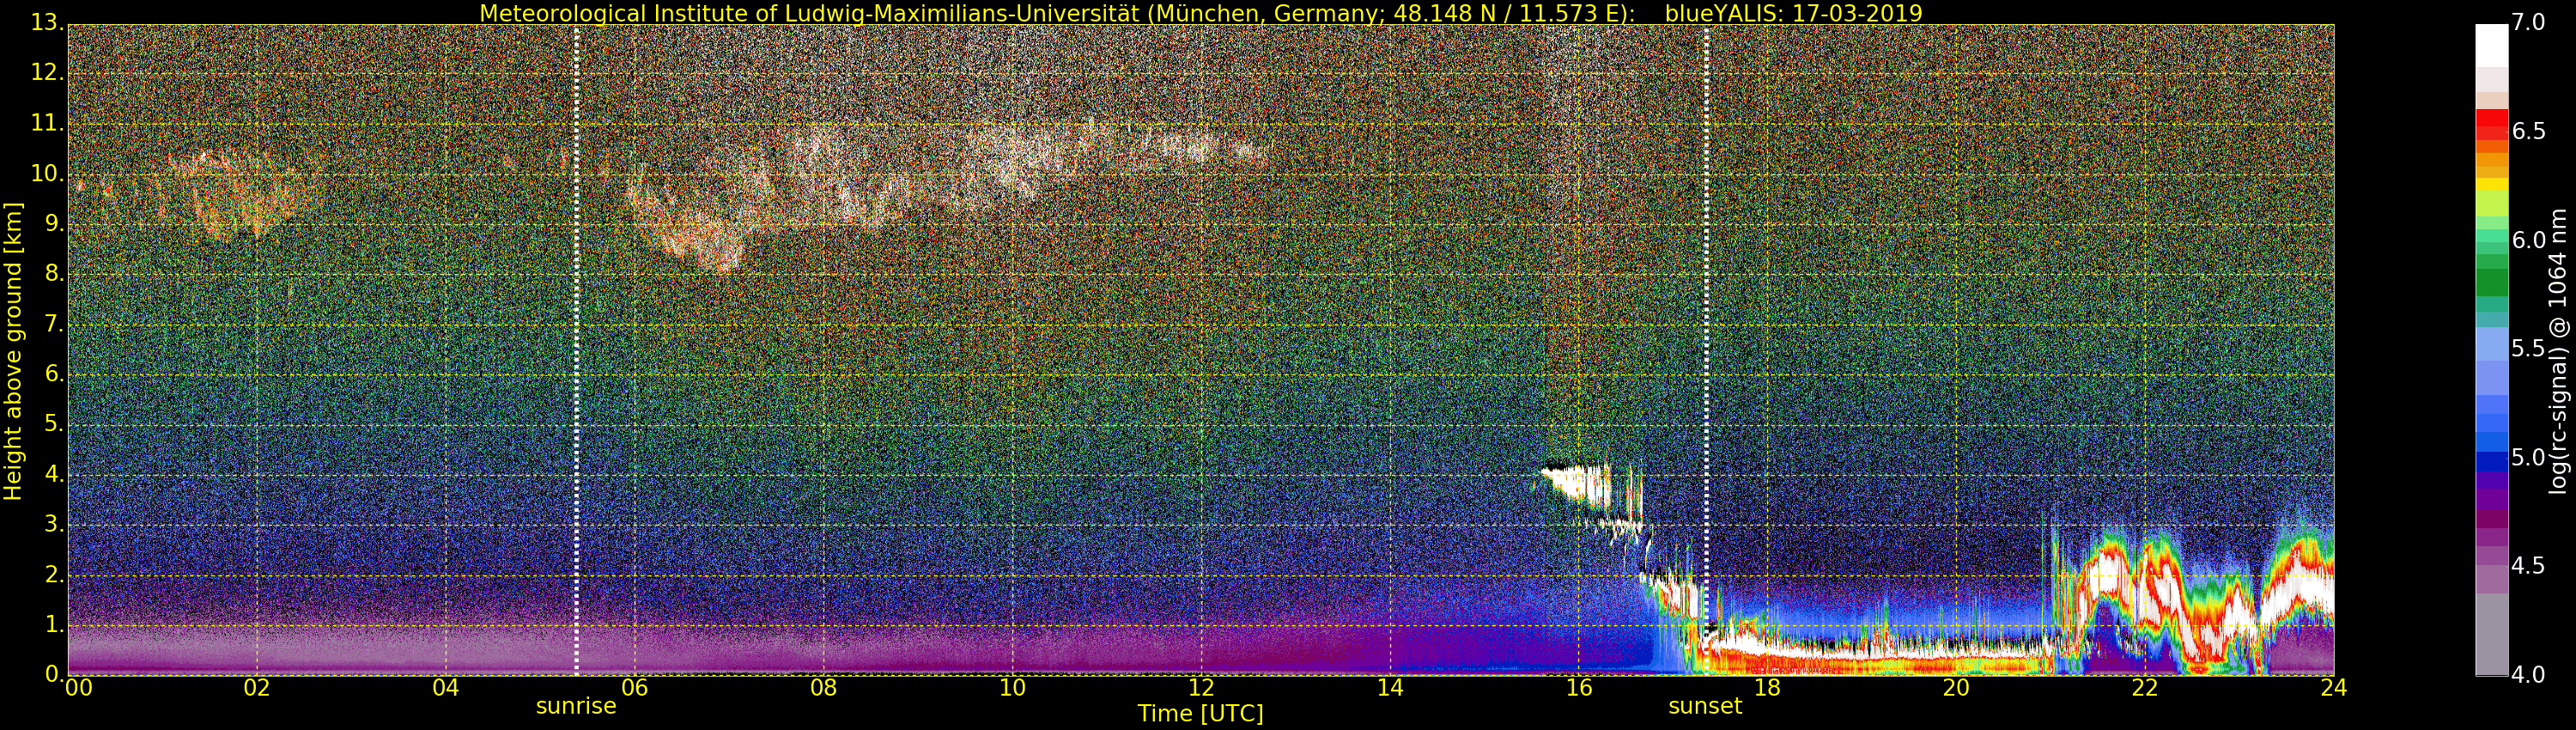Click the '13' tick on the height axis
This screenshot has height=730, width=2576.
(x=46, y=24)
